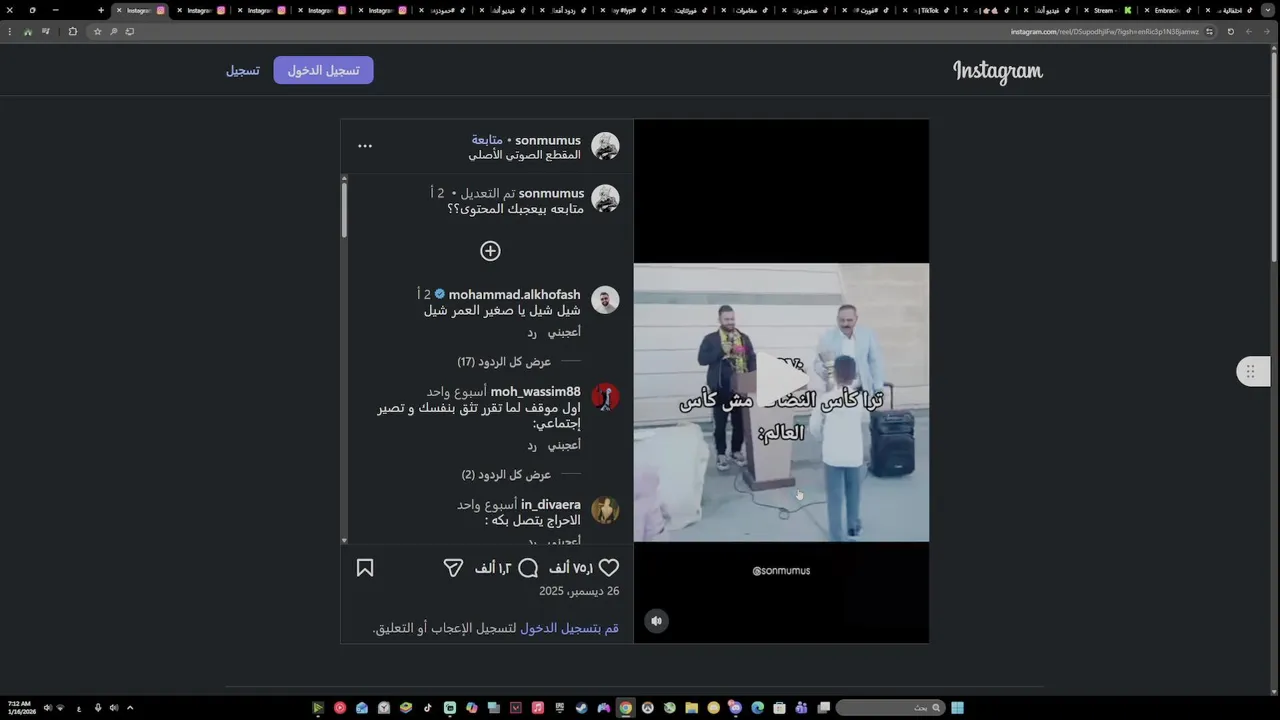Share the reel with the paper plane icon
This screenshot has width=1280, height=720.
pos(453,568)
